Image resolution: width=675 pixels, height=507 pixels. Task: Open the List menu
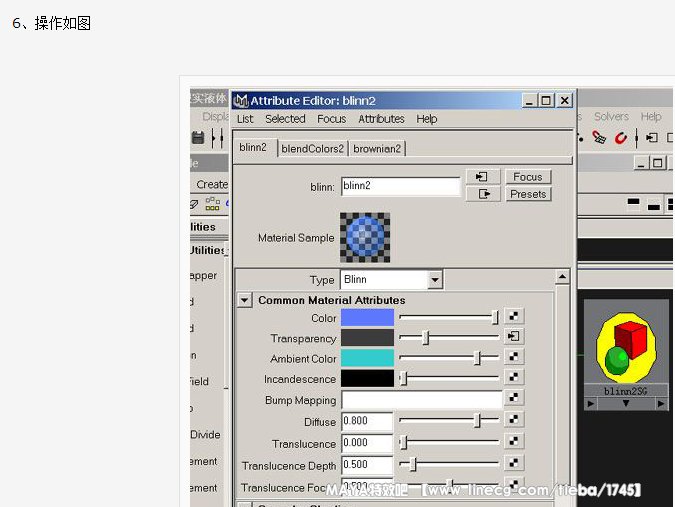245,119
